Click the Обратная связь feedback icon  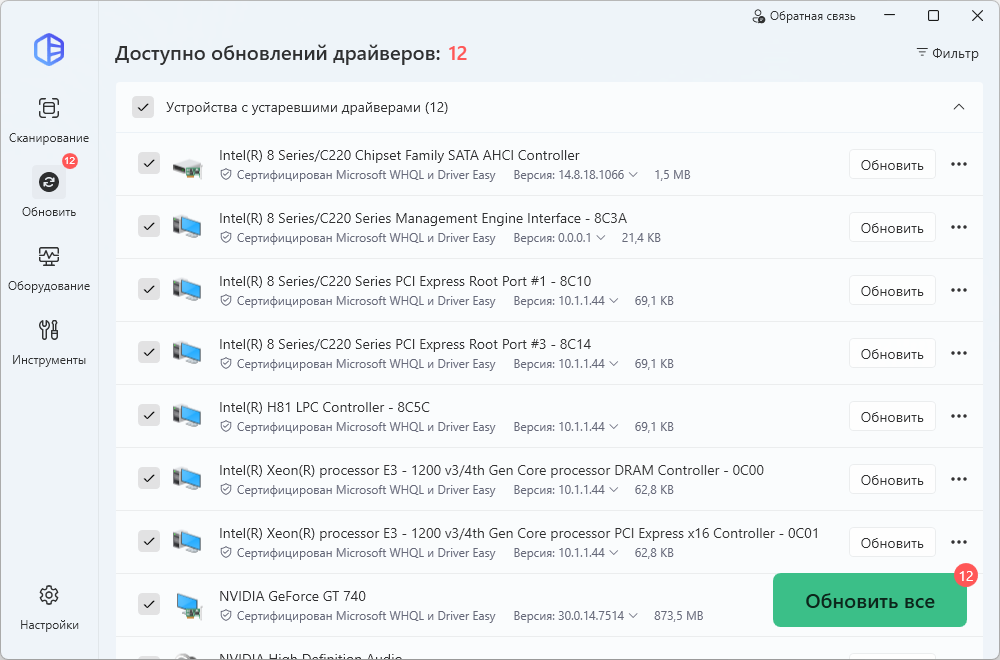point(758,16)
